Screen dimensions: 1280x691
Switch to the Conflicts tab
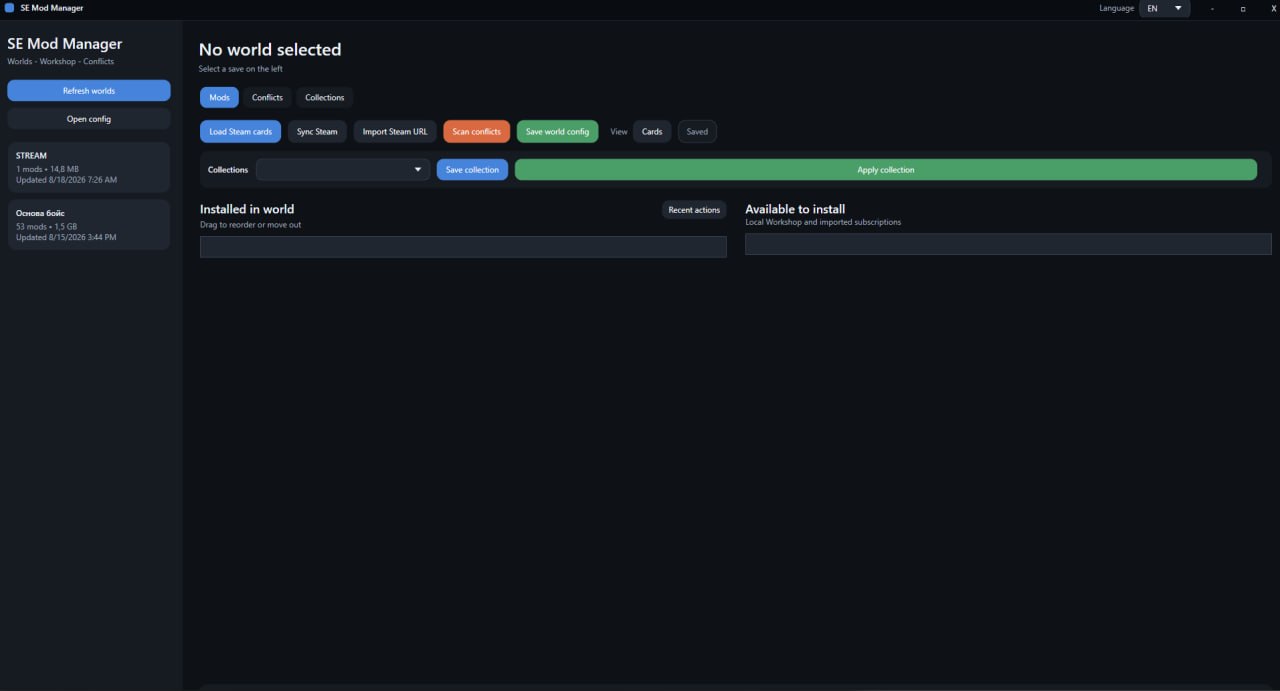[x=267, y=97]
